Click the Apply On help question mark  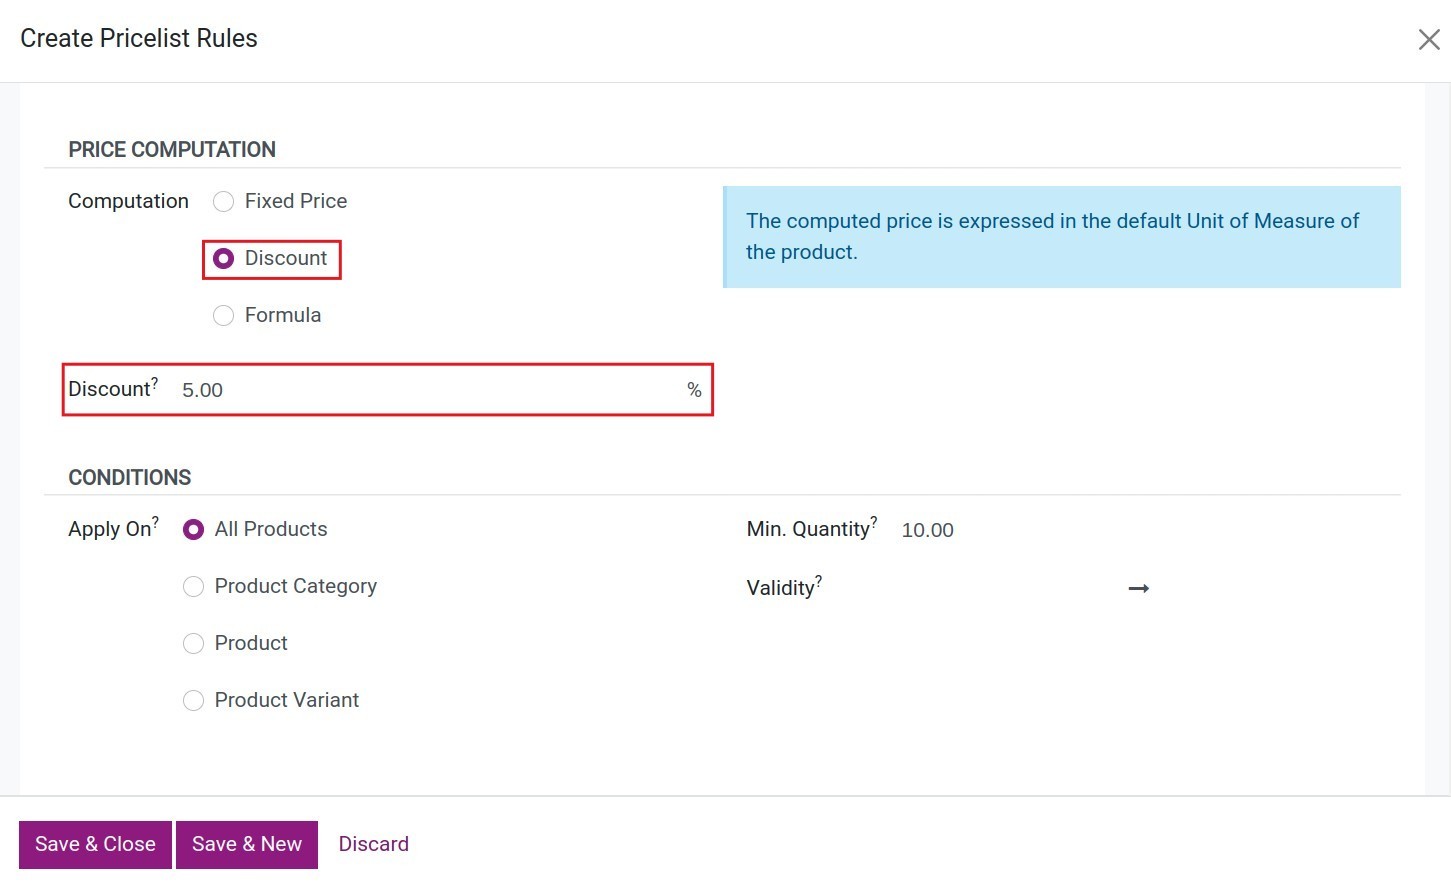click(156, 522)
